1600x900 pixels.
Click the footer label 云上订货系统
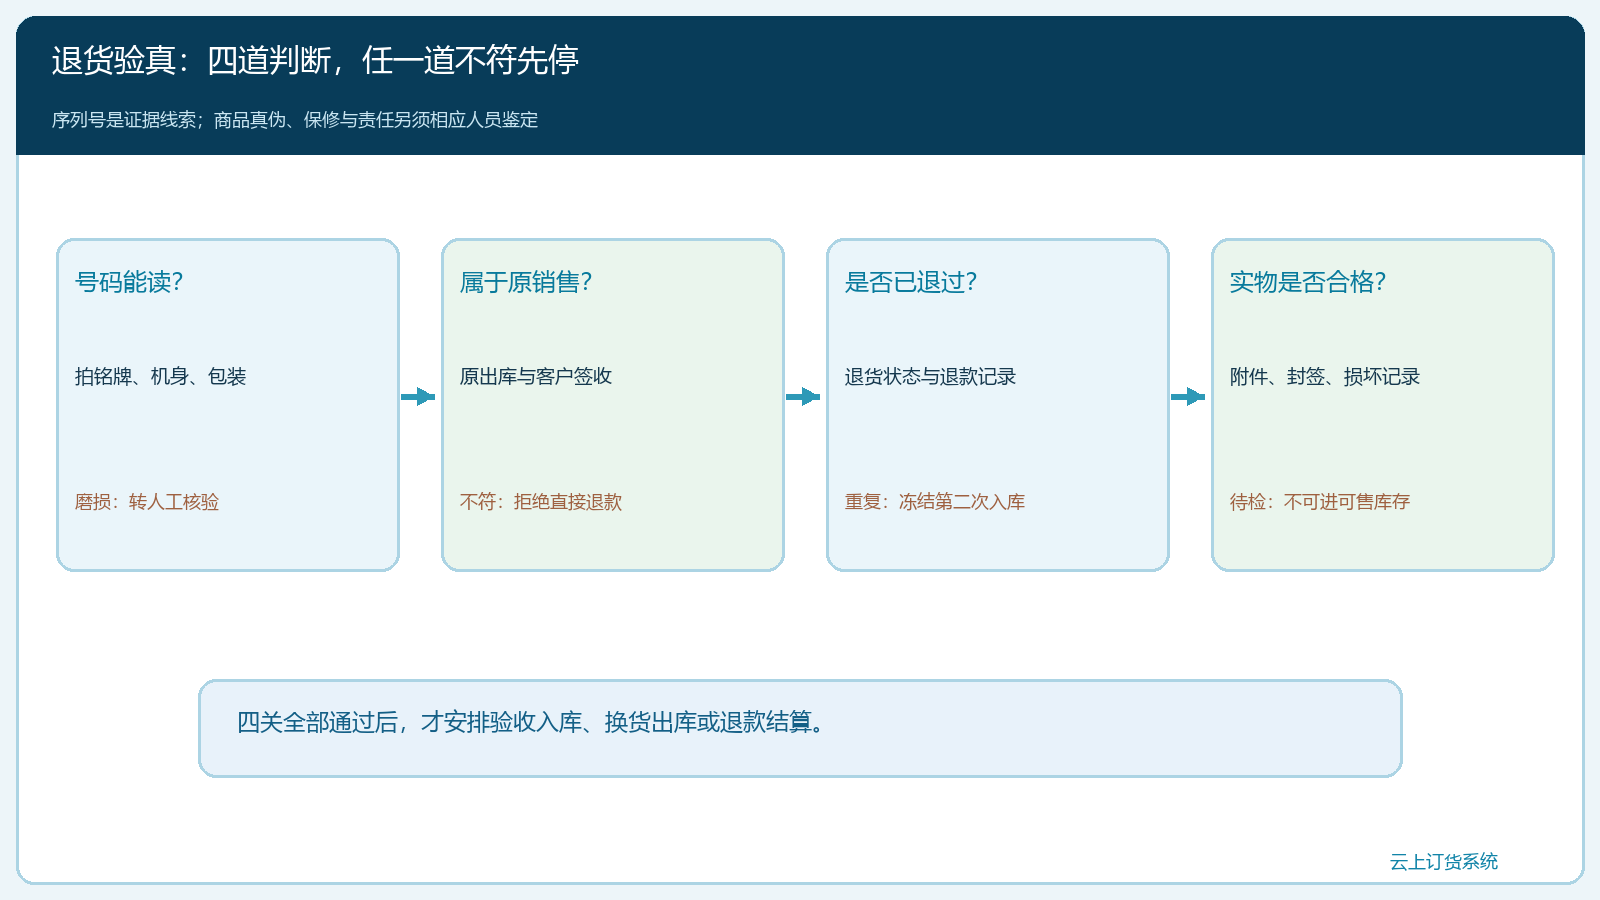click(1444, 861)
